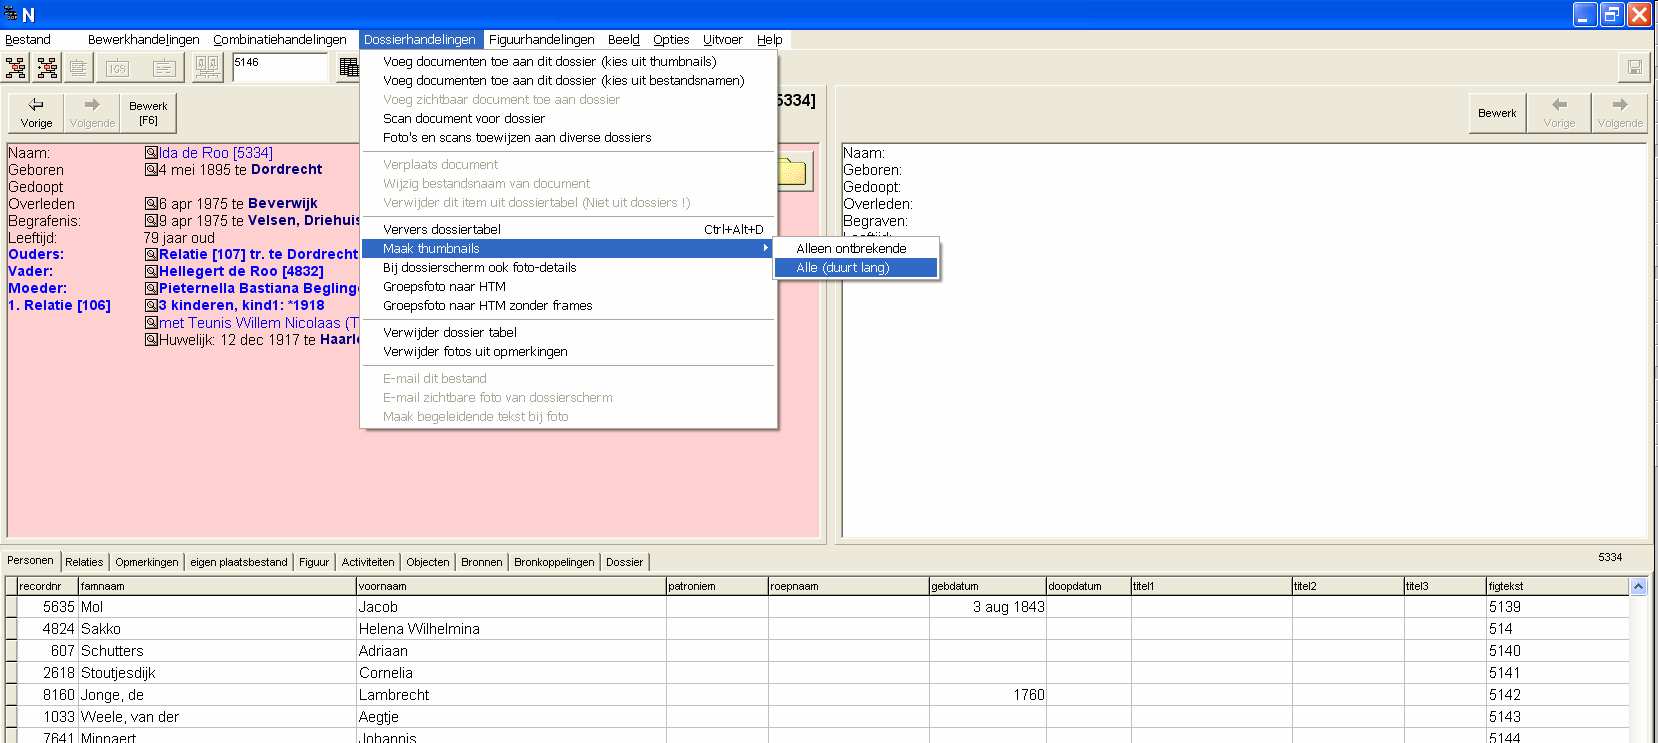This screenshot has width=1658, height=743.
Task: Switch to the Bronkoppelingen tab
Action: click(554, 562)
